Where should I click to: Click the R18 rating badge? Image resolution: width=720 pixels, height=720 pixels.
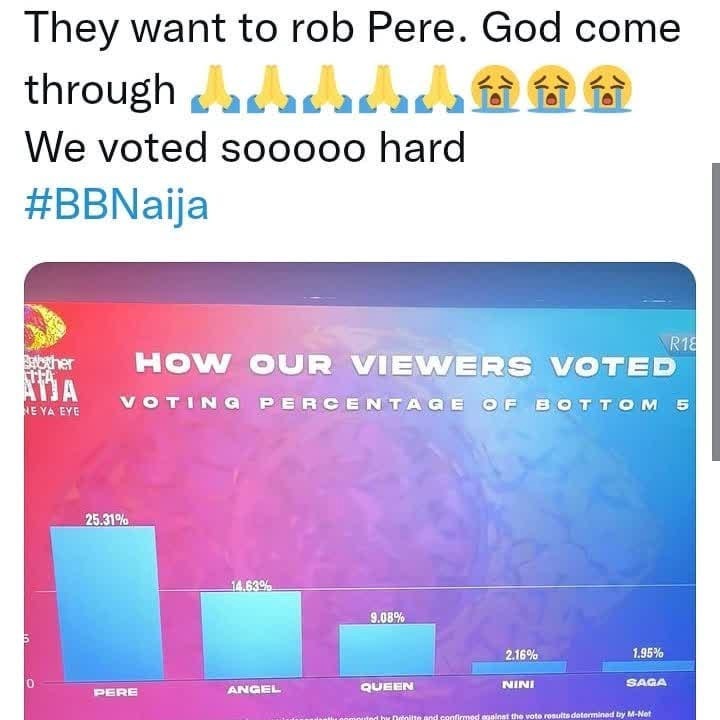pyautogui.click(x=681, y=344)
